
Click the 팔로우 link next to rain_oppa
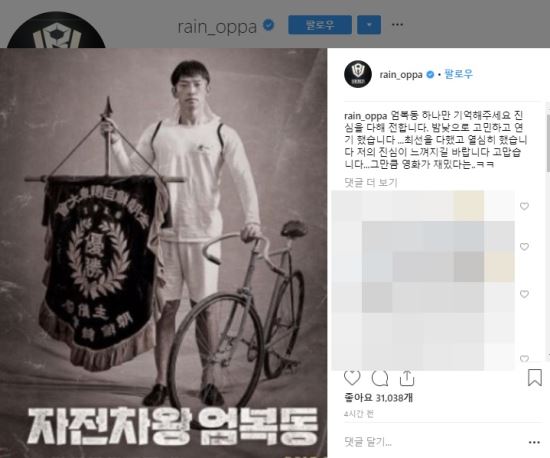pos(459,74)
